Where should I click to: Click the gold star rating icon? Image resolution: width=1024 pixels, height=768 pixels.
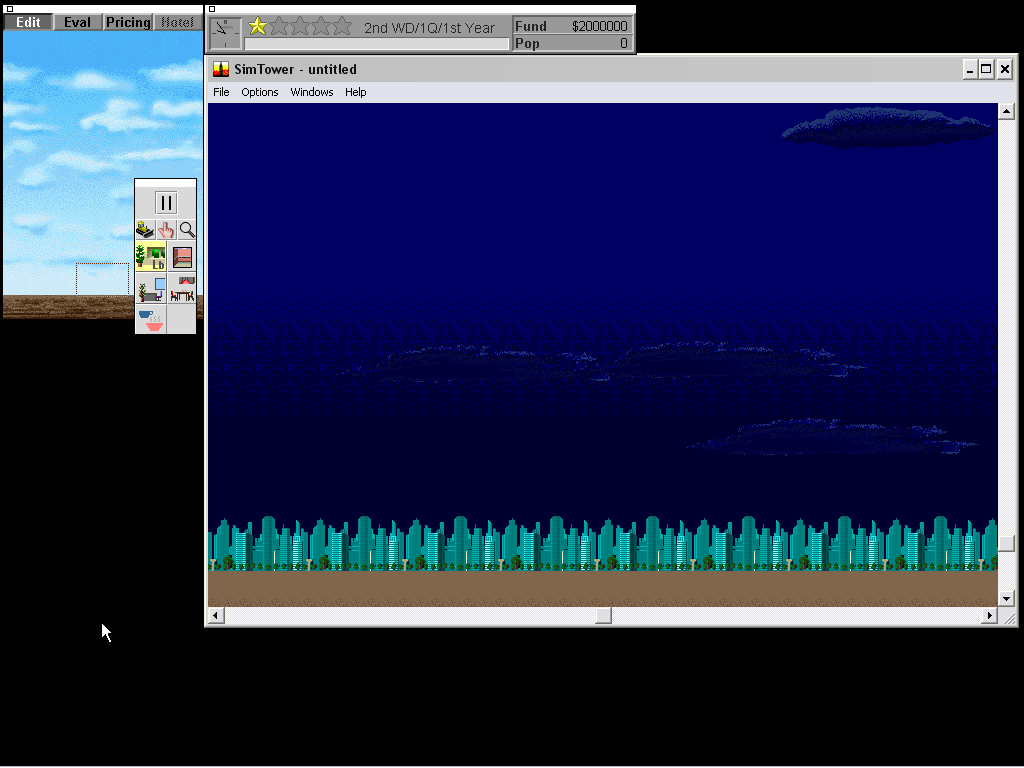(x=258, y=26)
